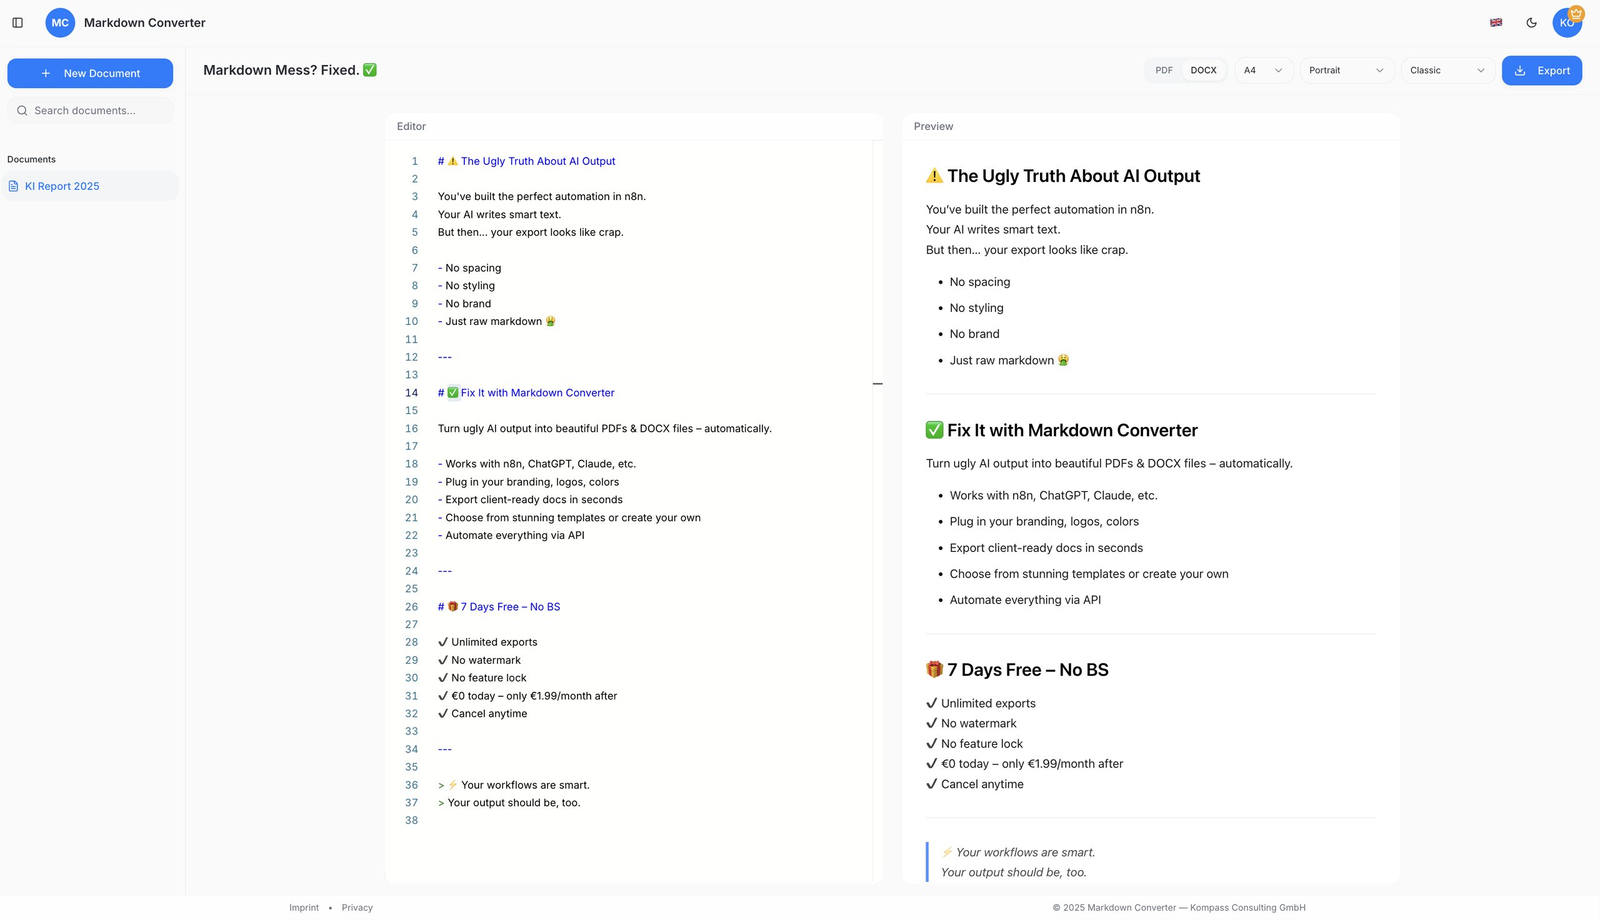Viewport: 1600px width, 920px height.
Task: Click the download icon on Export button
Action: [1520, 71]
